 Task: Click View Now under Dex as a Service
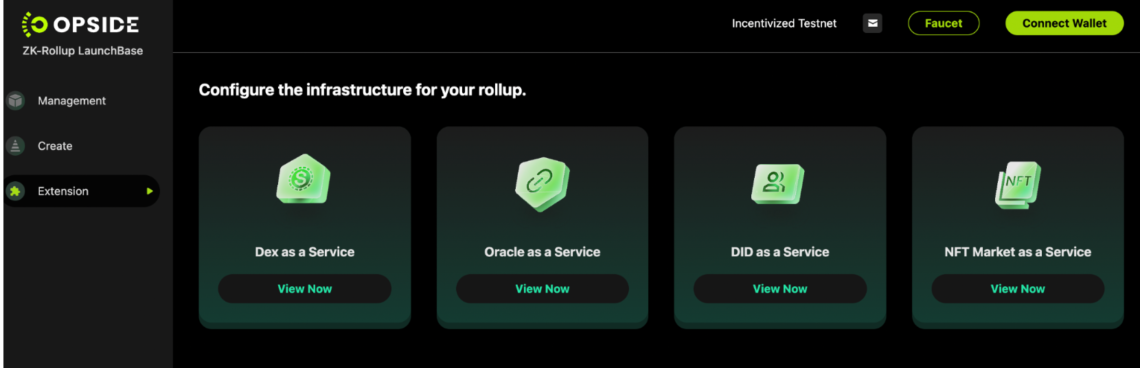pyautogui.click(x=305, y=289)
